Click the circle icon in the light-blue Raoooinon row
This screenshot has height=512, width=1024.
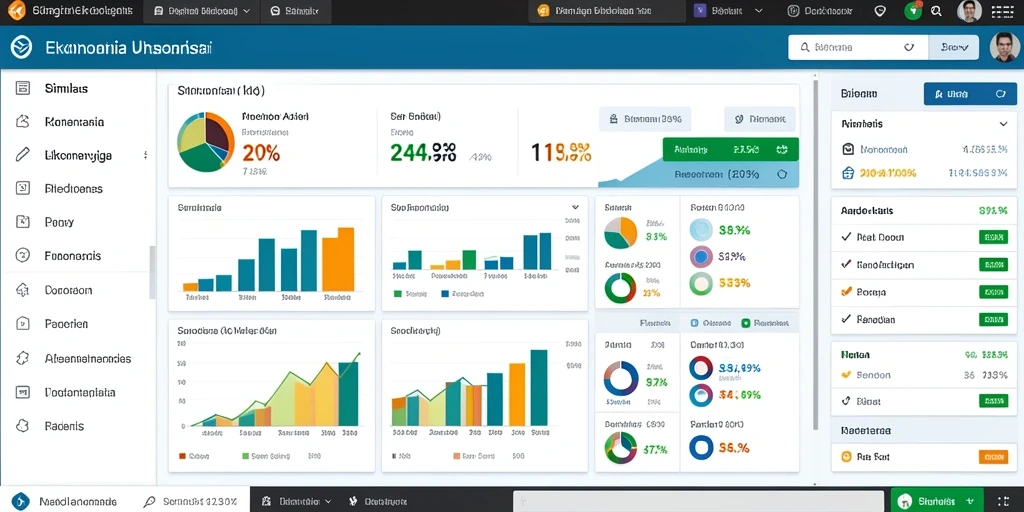782,174
